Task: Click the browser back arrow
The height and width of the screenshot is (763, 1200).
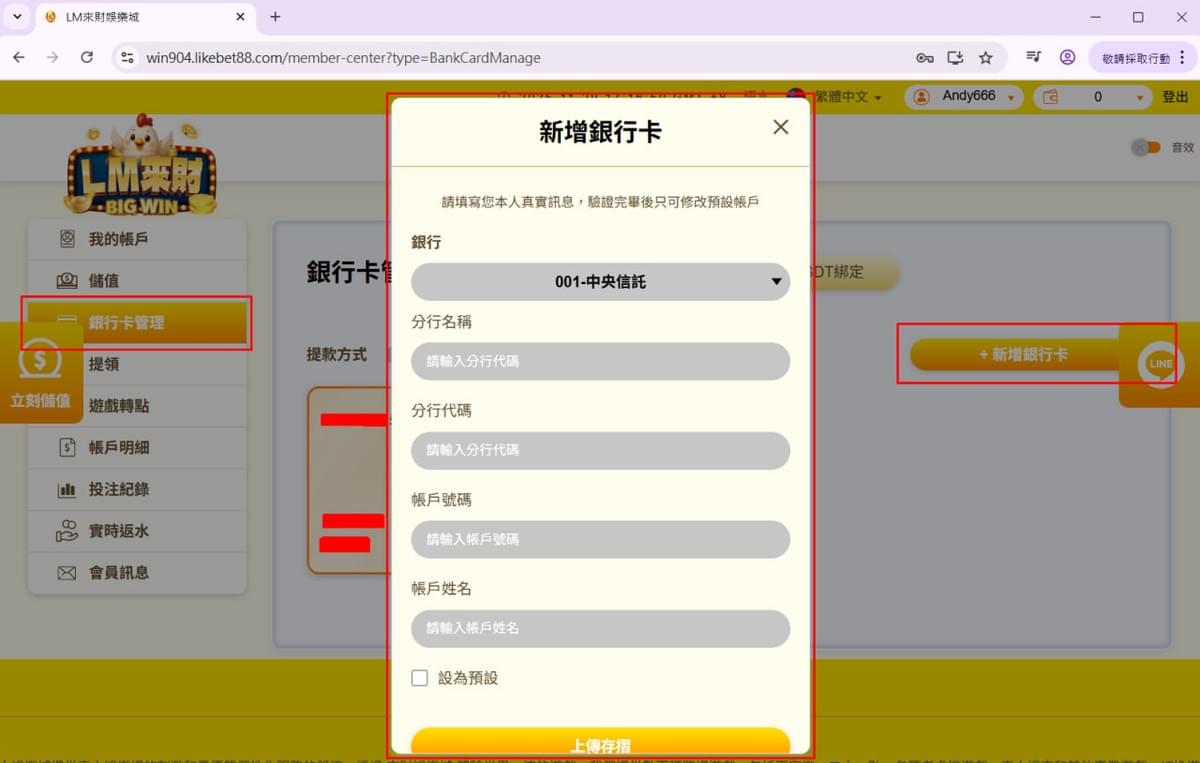Action: coord(18,58)
